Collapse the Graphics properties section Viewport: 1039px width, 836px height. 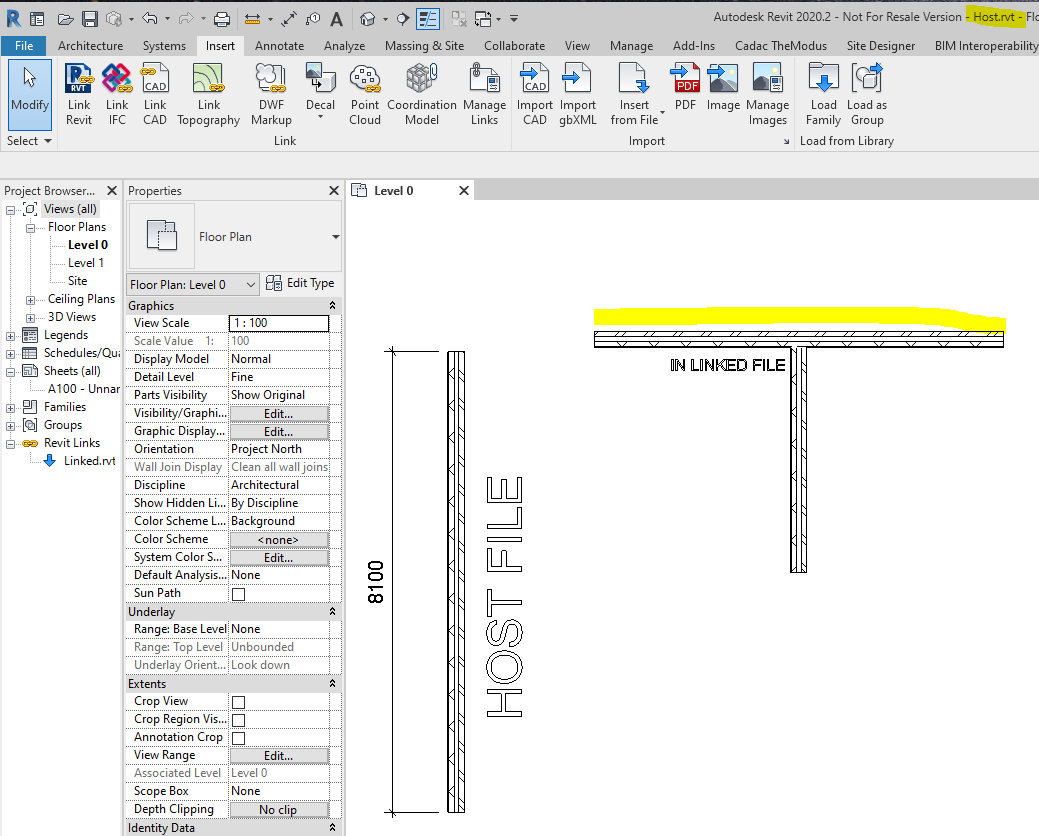pos(333,305)
